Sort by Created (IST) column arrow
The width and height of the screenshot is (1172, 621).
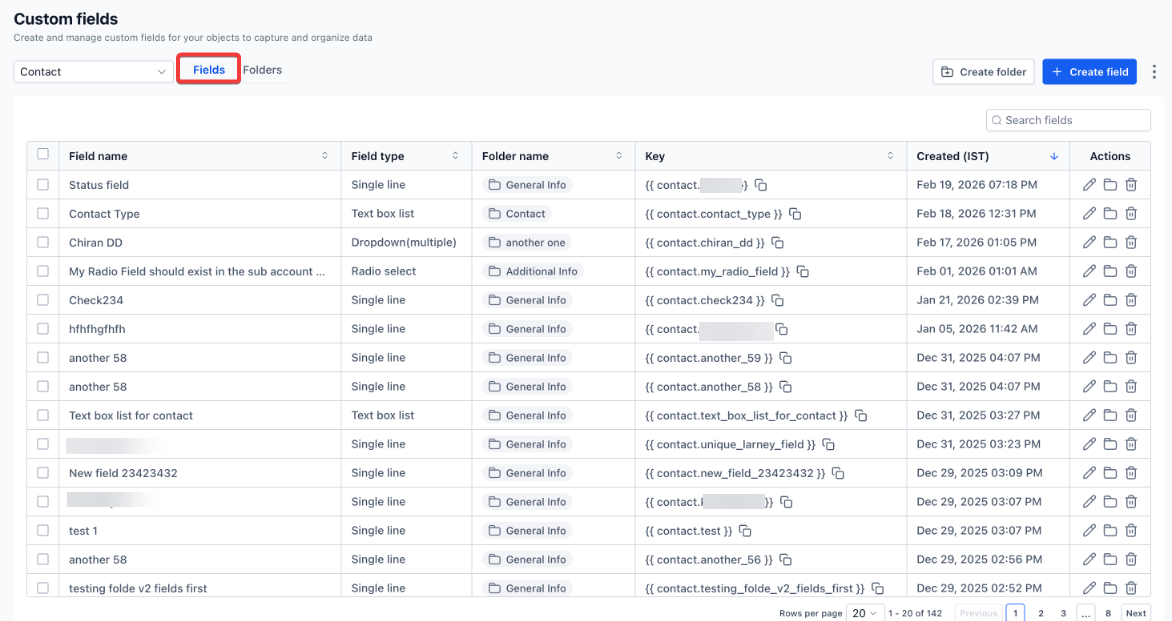1053,156
